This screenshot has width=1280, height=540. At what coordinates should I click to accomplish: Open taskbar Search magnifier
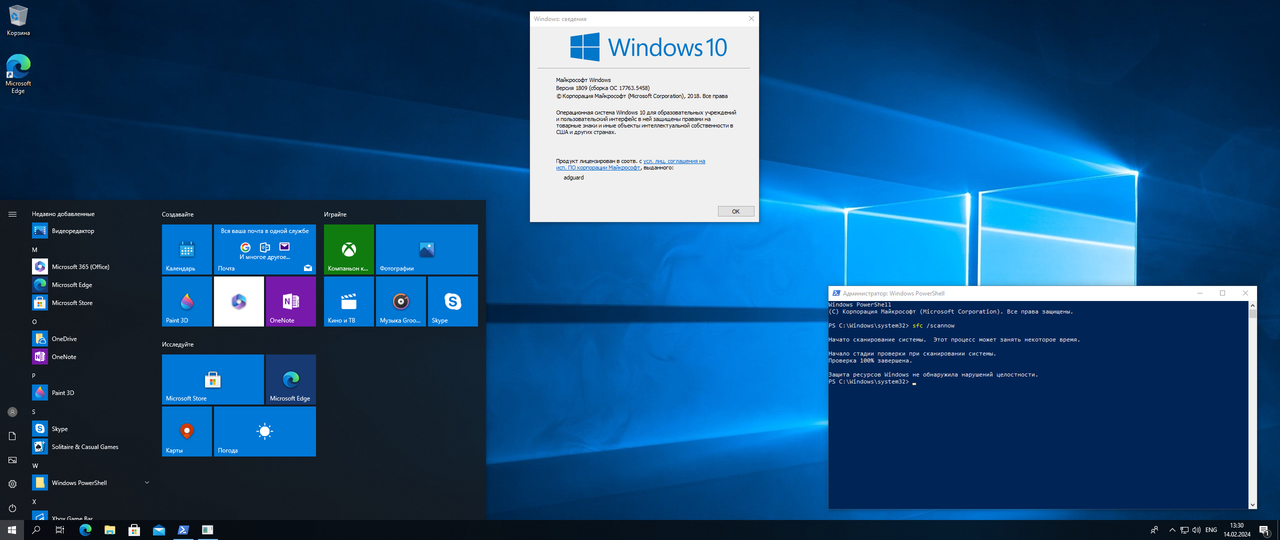click(x=36, y=530)
